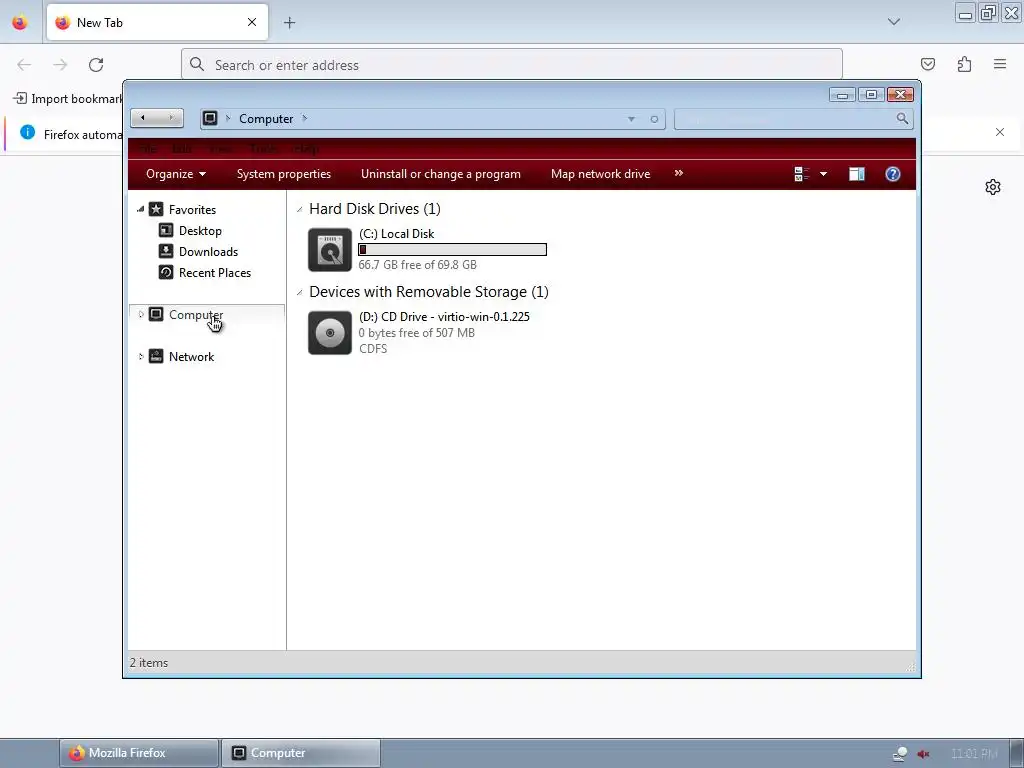Click taskbar clock
Screen dimensions: 1024x768
pos(974,754)
